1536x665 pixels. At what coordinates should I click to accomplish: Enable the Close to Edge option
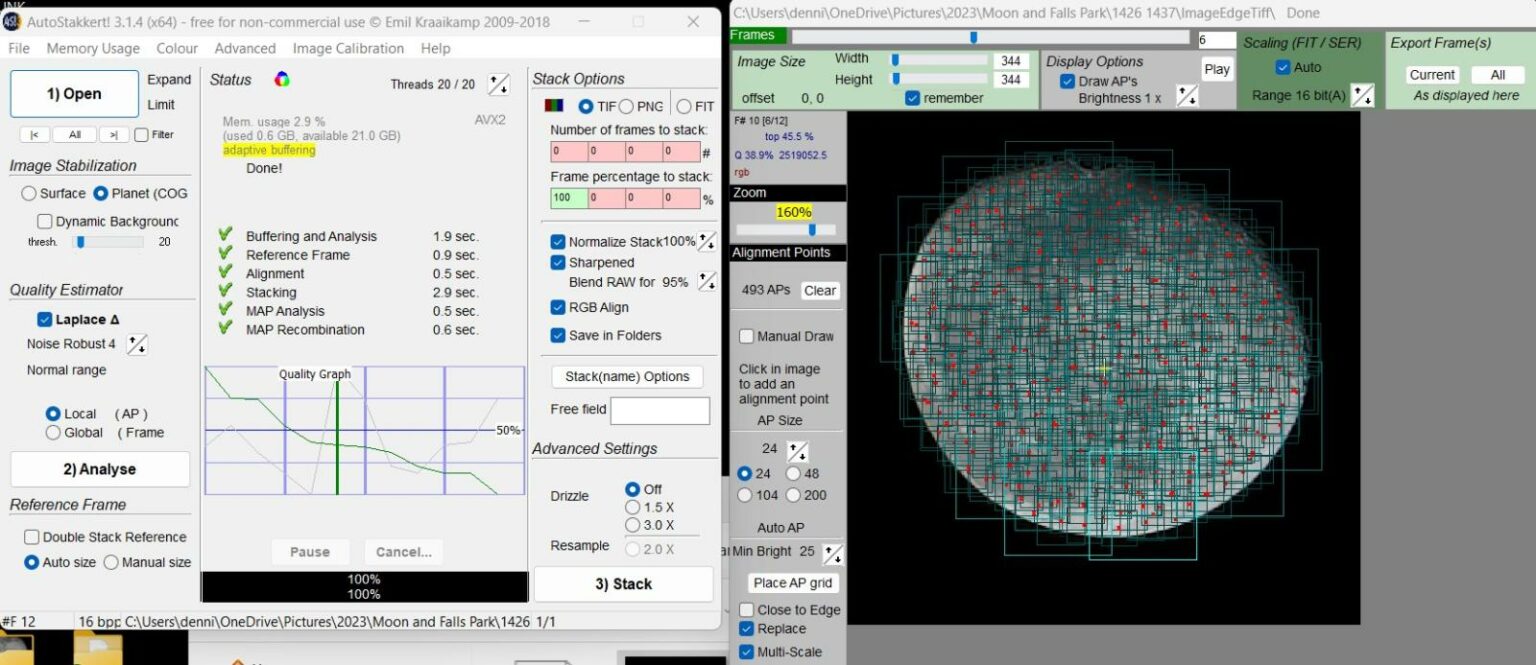(x=746, y=610)
